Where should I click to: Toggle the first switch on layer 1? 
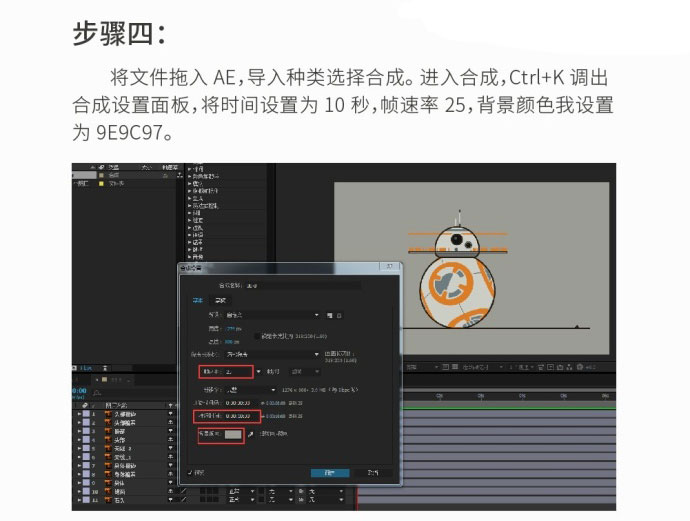coord(170,414)
